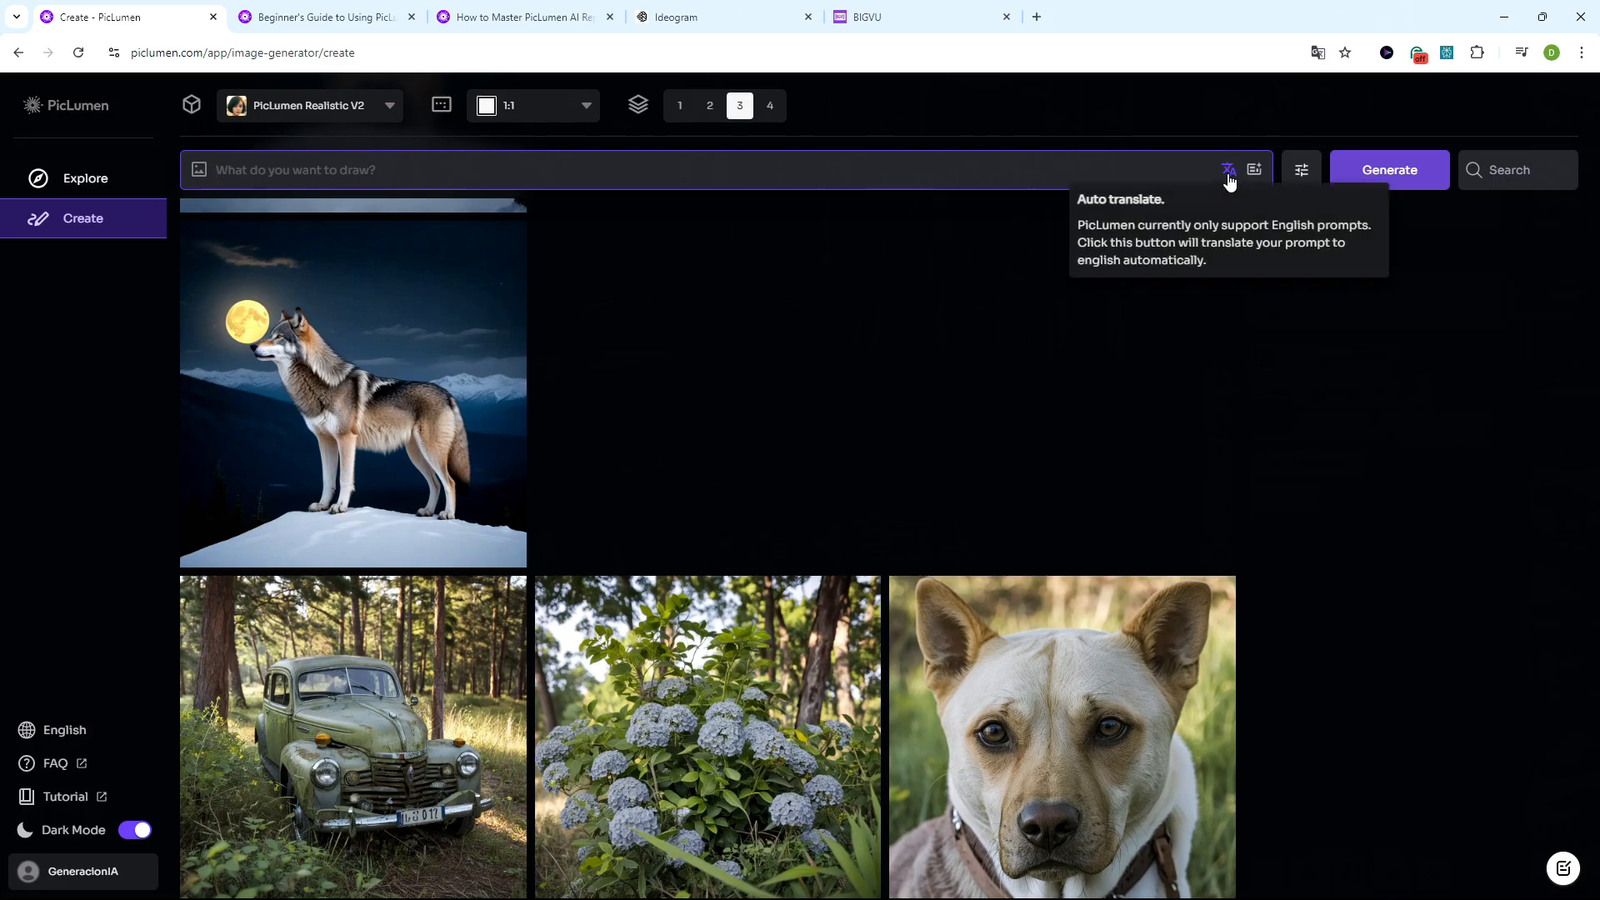The image size is (1600, 900).
Task: Click the enhance prompt icon beside translate
Action: click(1254, 169)
